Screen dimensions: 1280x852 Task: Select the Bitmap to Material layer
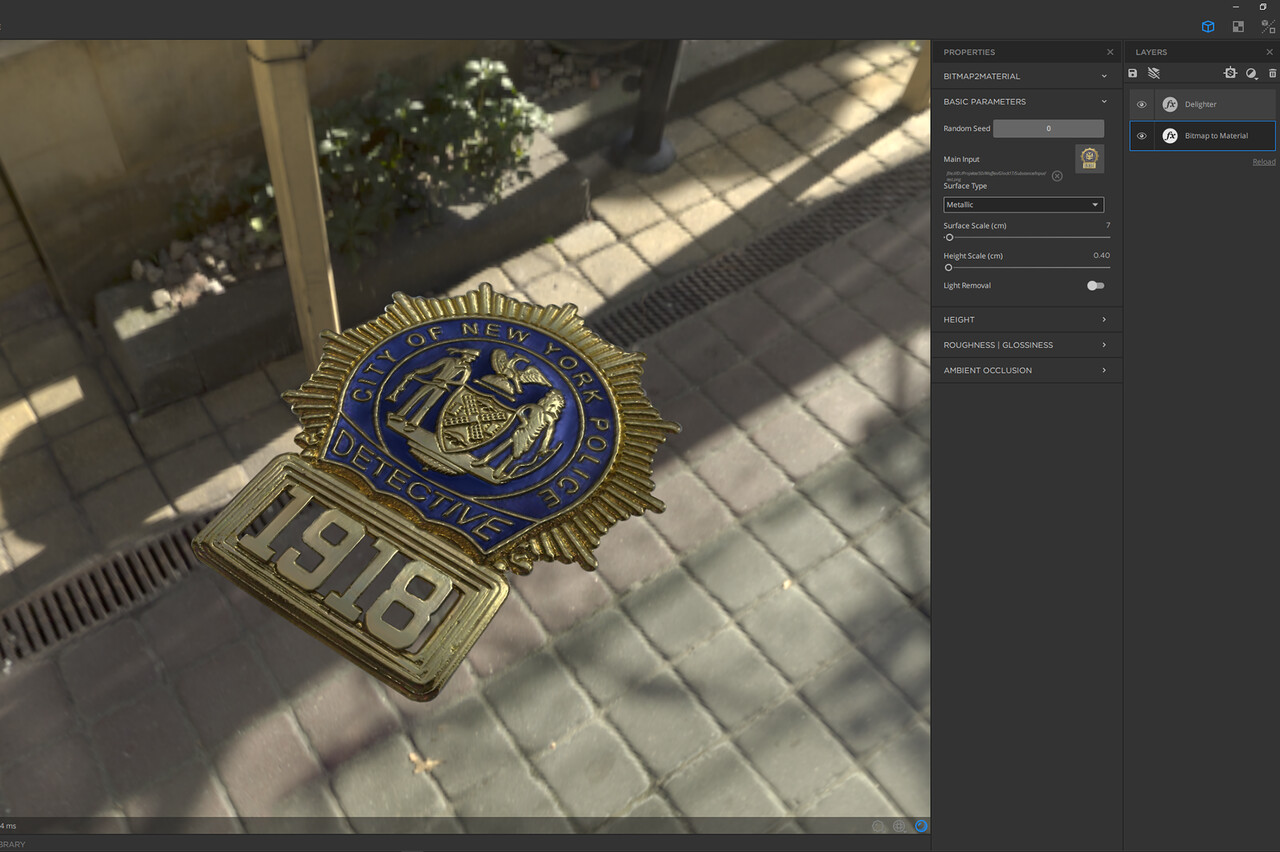tap(1203, 136)
